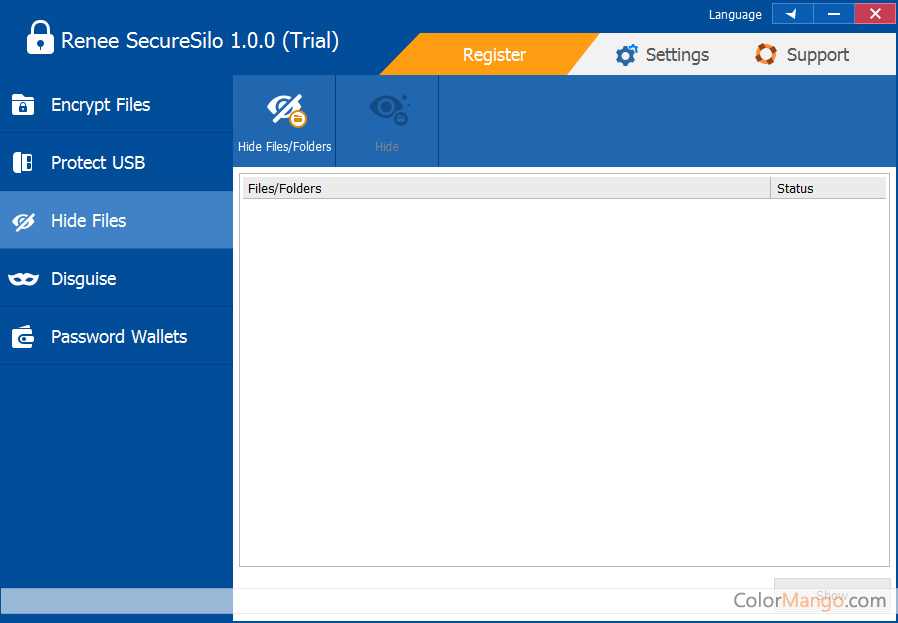Minimize the SecureSilo window

point(833,14)
